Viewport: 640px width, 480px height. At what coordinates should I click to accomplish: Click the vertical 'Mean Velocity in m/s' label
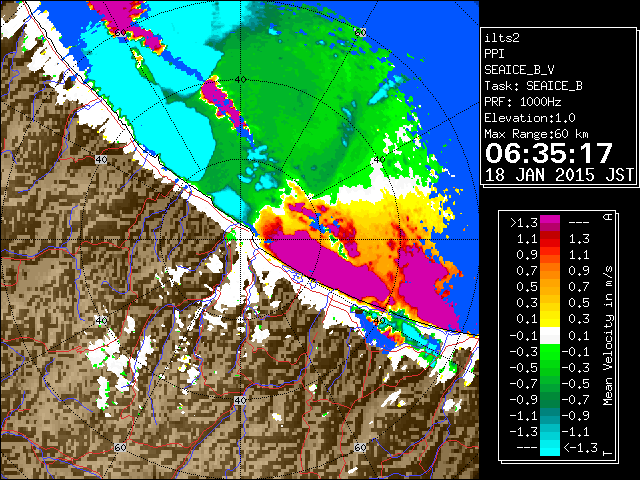pyautogui.click(x=608, y=336)
